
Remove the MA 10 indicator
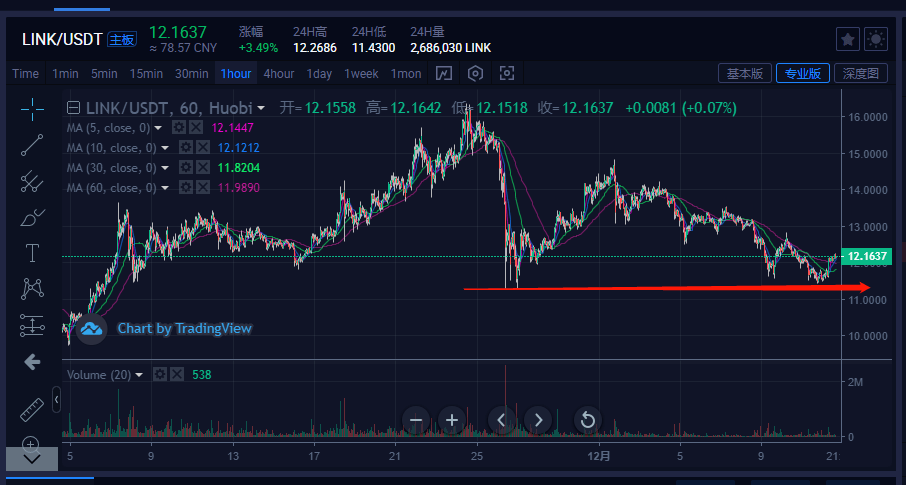point(202,148)
